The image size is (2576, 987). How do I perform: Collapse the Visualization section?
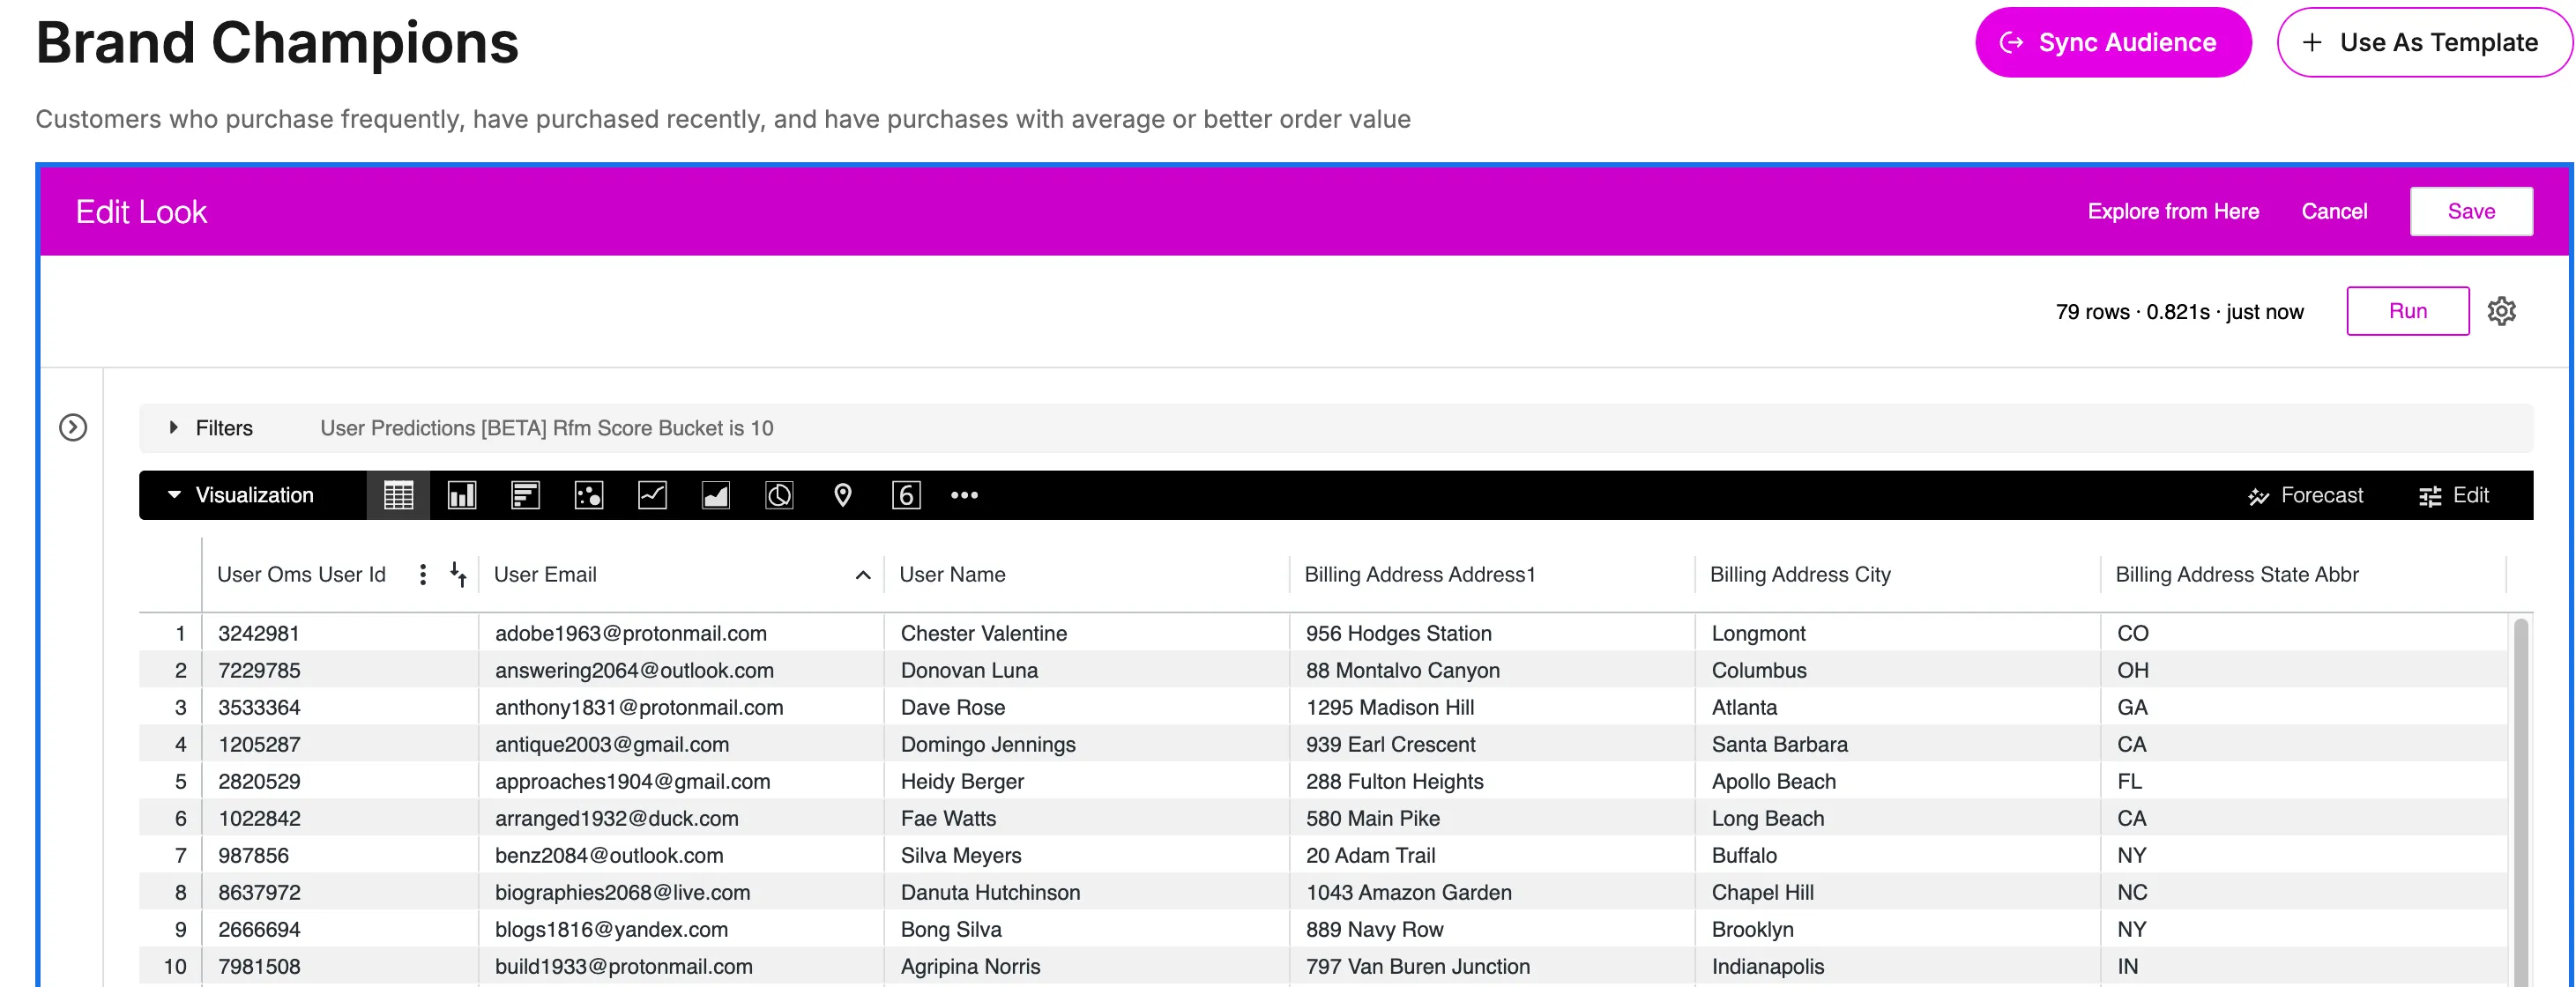tap(174, 494)
